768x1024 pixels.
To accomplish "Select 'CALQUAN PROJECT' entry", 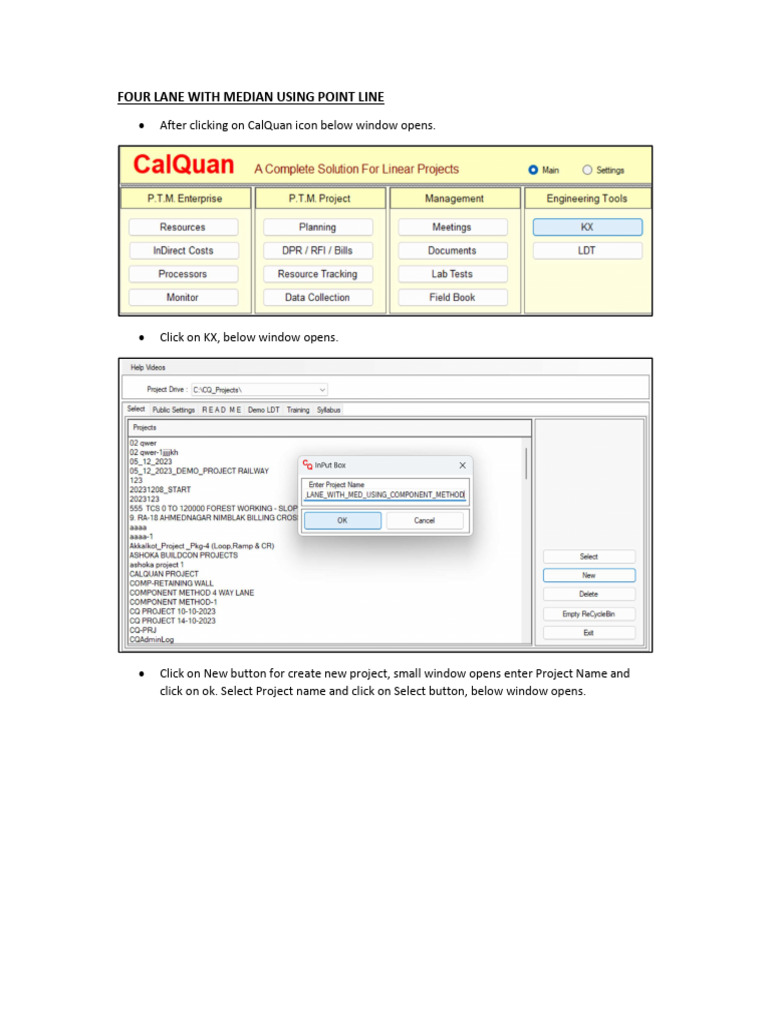I will tap(164, 574).
